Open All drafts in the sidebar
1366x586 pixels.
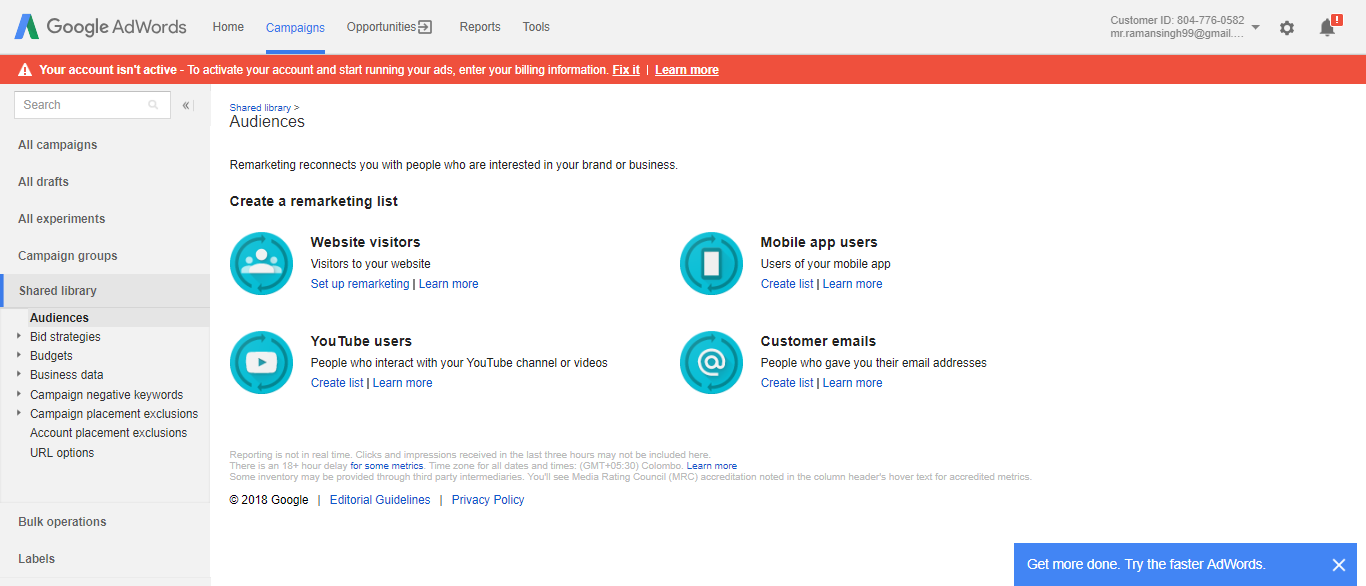pos(43,182)
